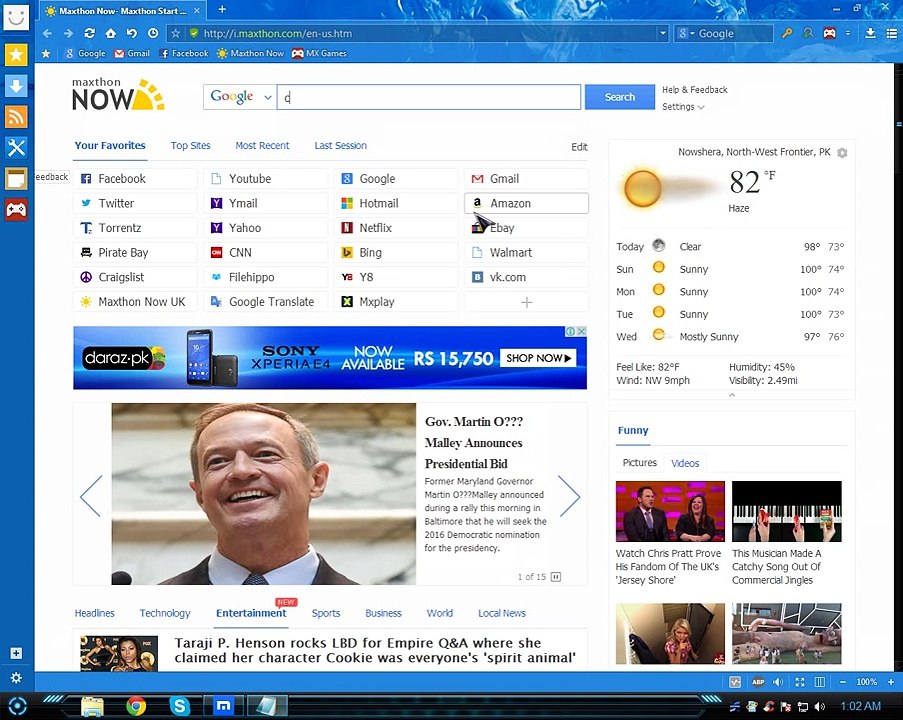Open the MX Games controller sidebar icon
The image size is (903, 720).
click(x=16, y=209)
